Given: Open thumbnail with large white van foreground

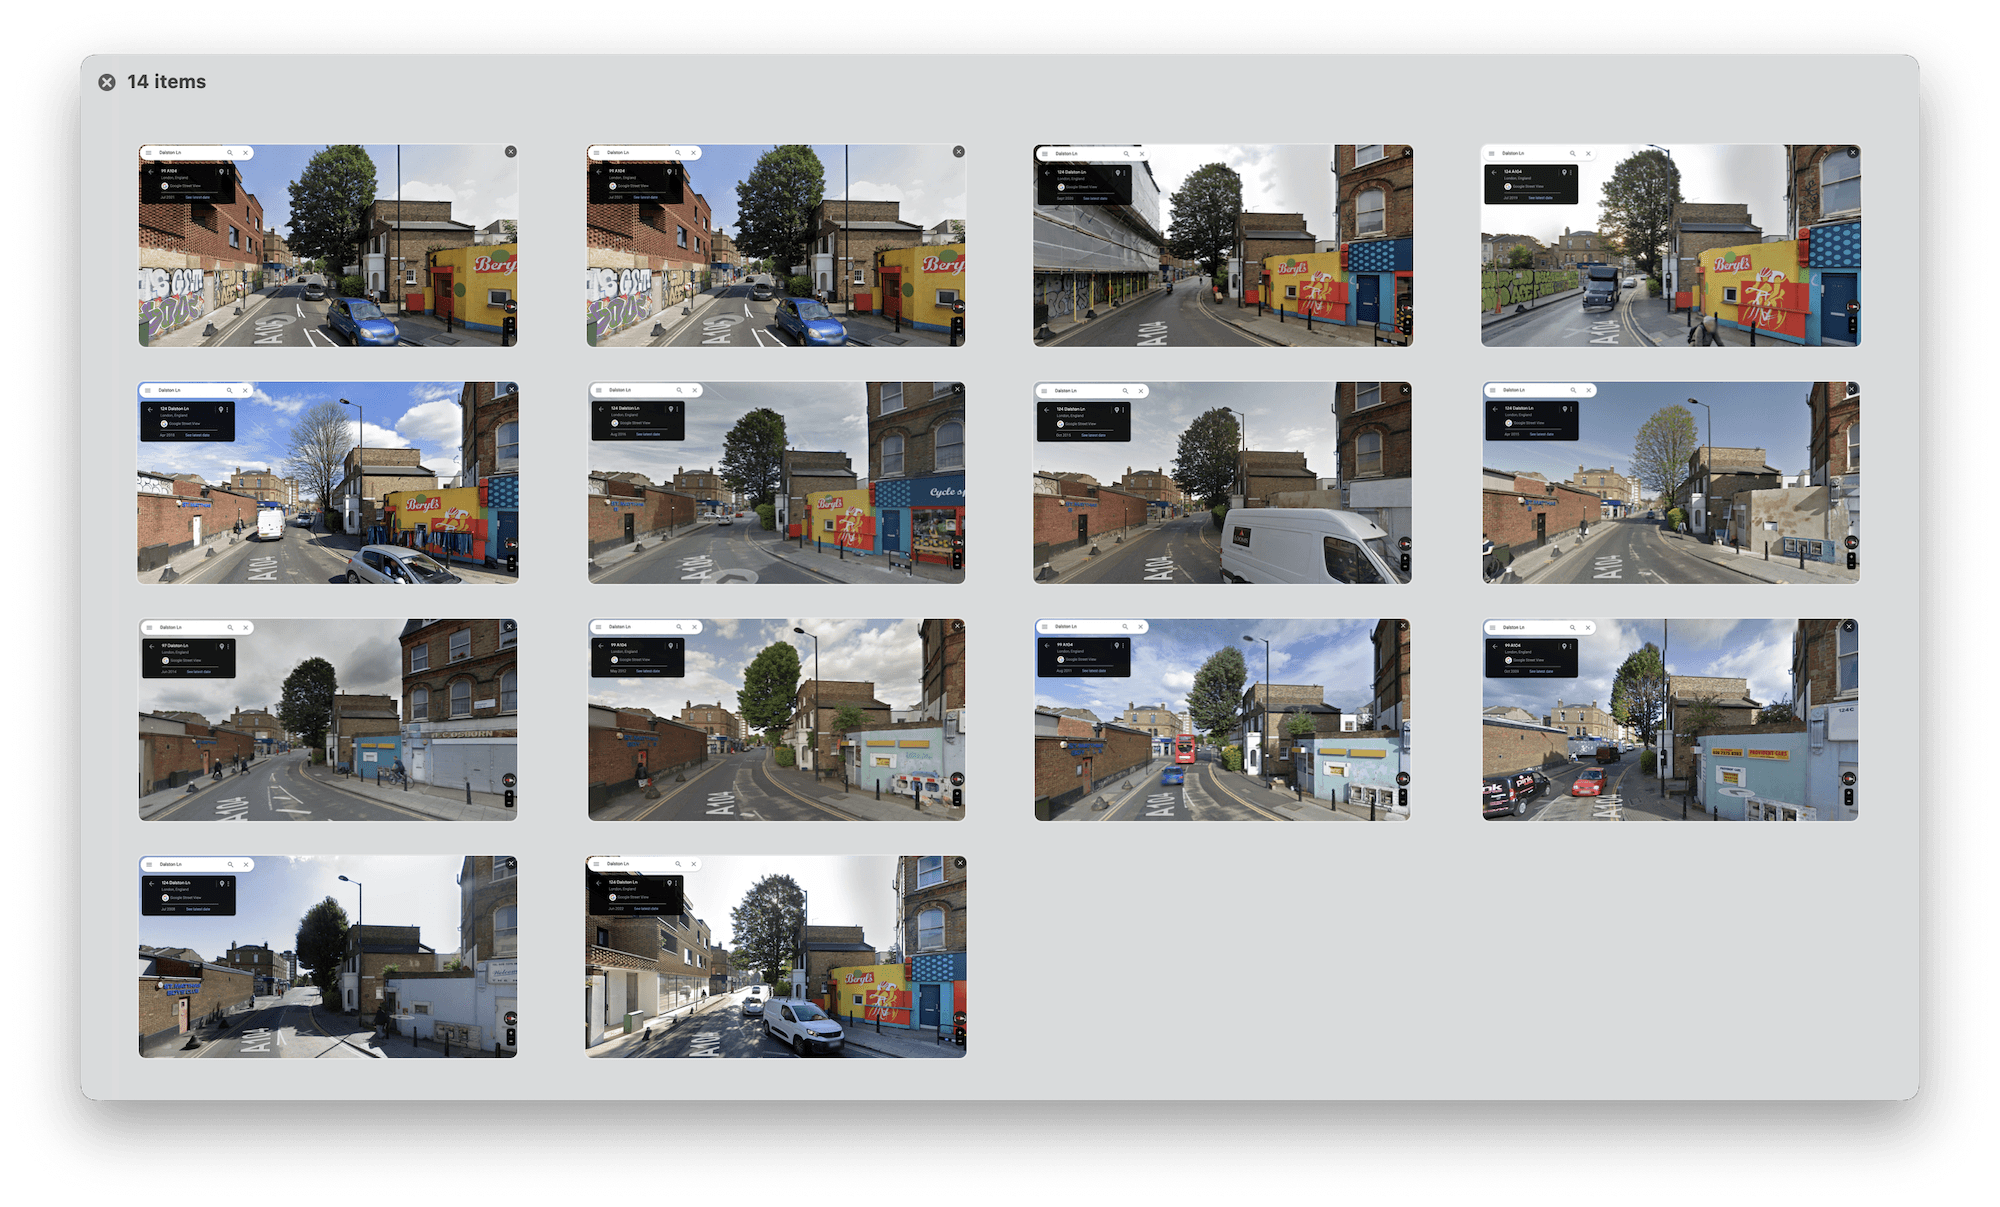Looking at the screenshot, I should point(1223,483).
